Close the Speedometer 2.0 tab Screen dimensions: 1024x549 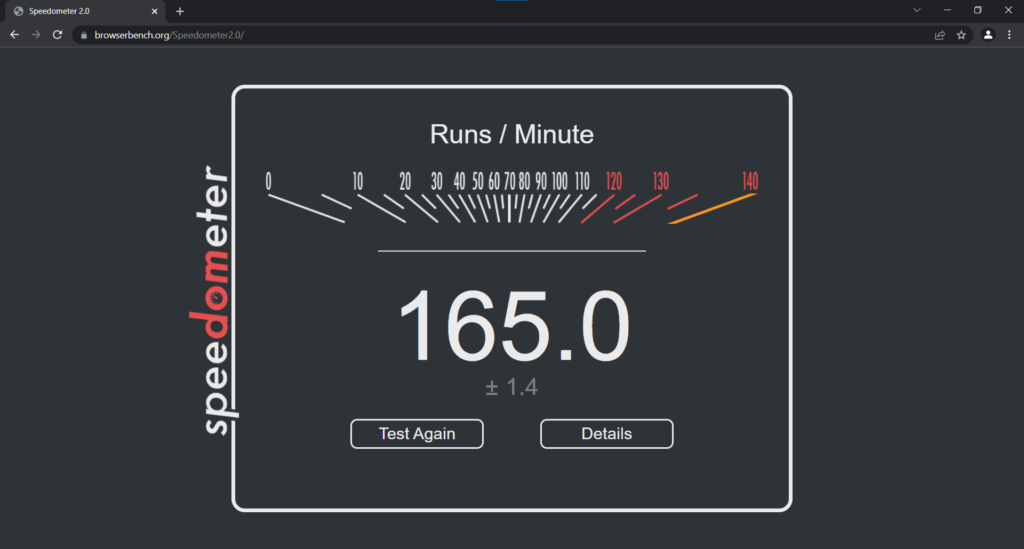pos(155,11)
